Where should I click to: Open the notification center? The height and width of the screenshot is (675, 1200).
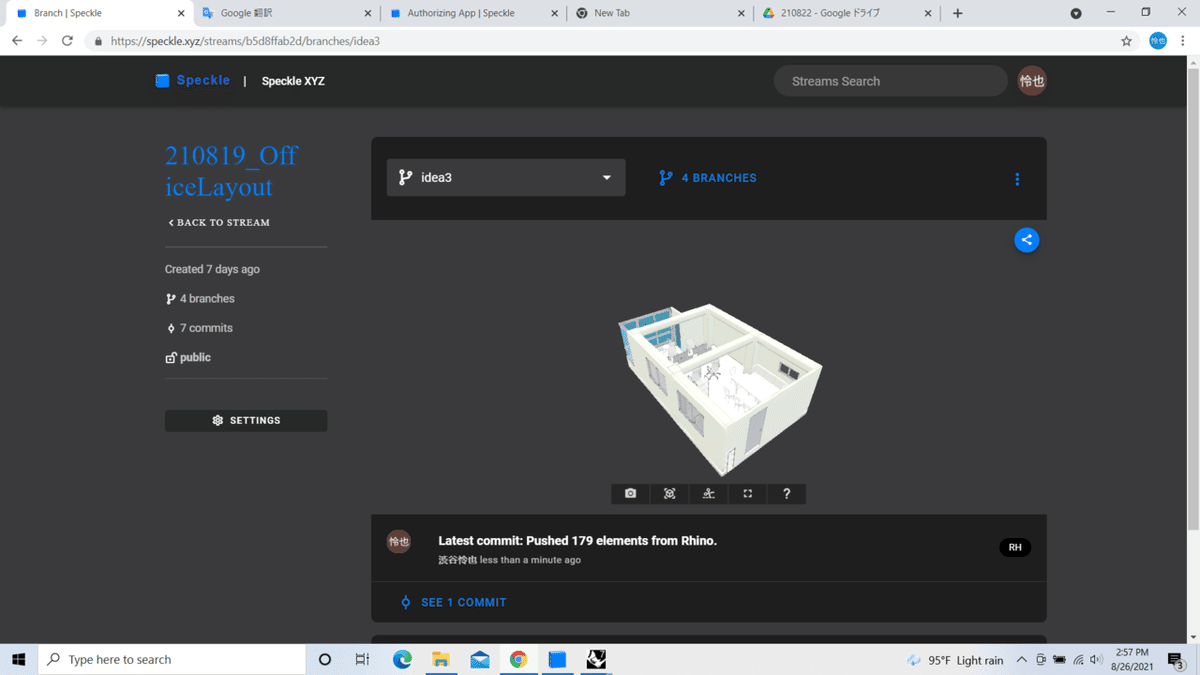pyautogui.click(x=1177, y=660)
